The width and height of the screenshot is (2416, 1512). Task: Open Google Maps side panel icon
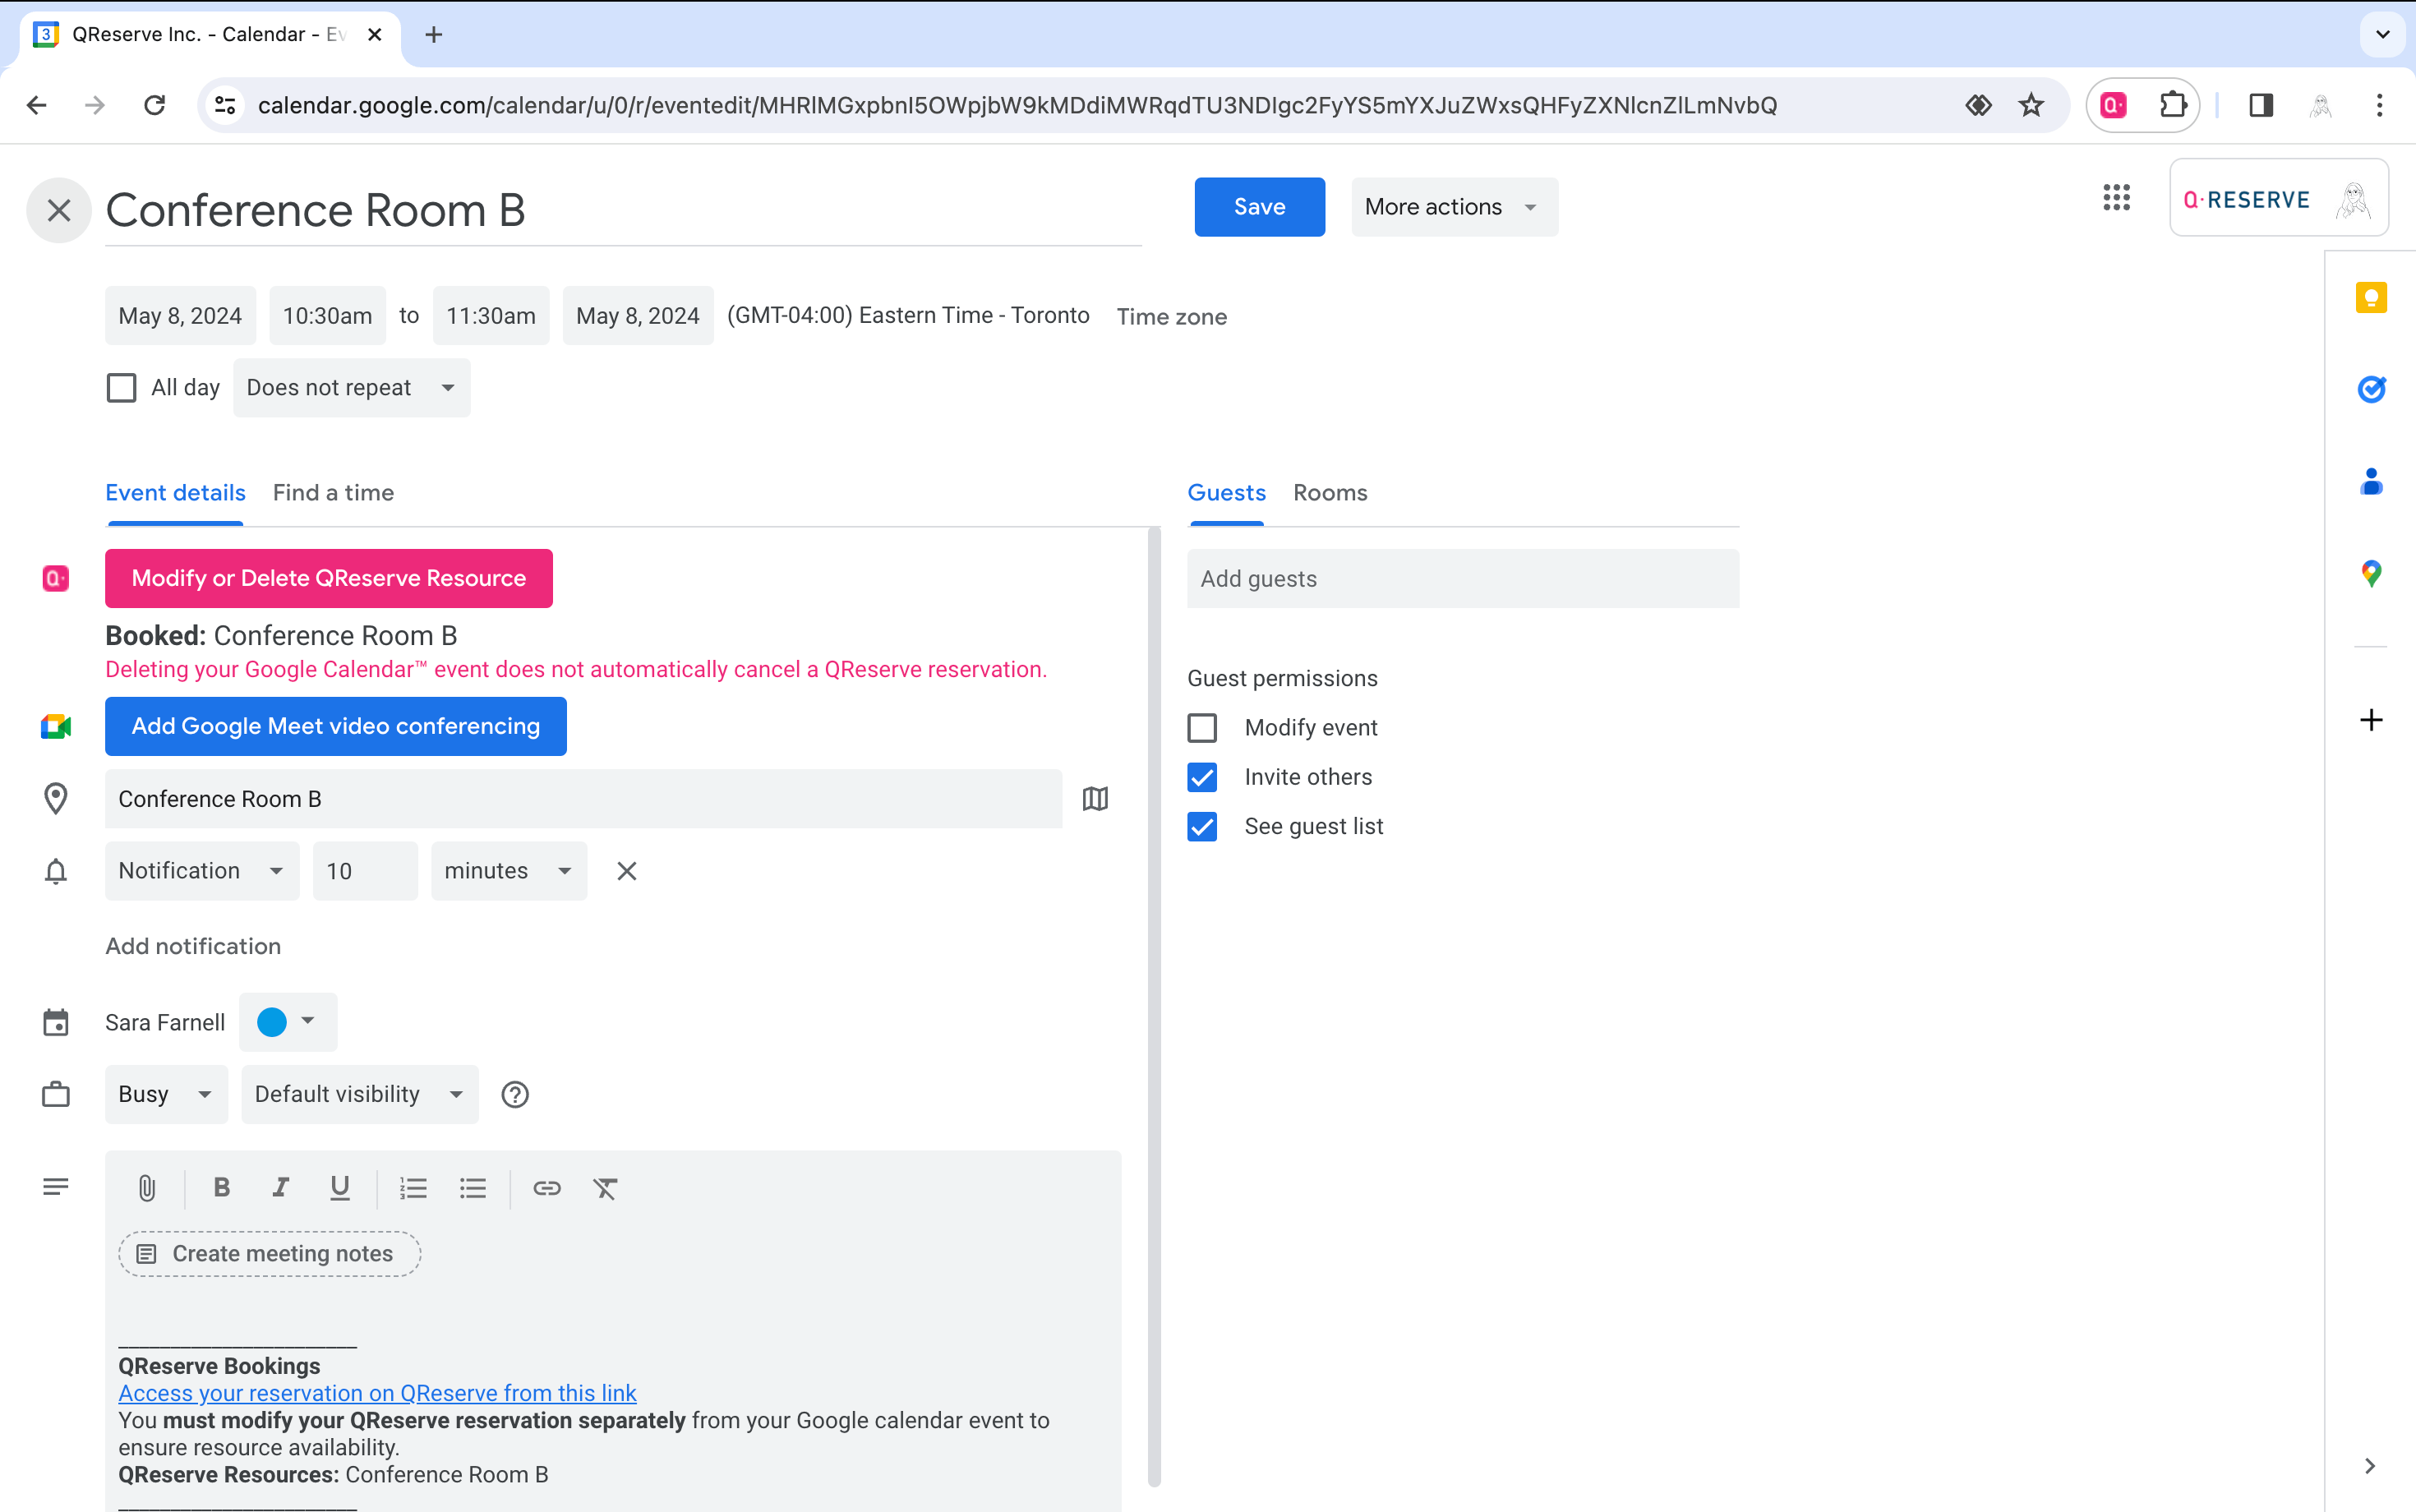tap(2371, 573)
